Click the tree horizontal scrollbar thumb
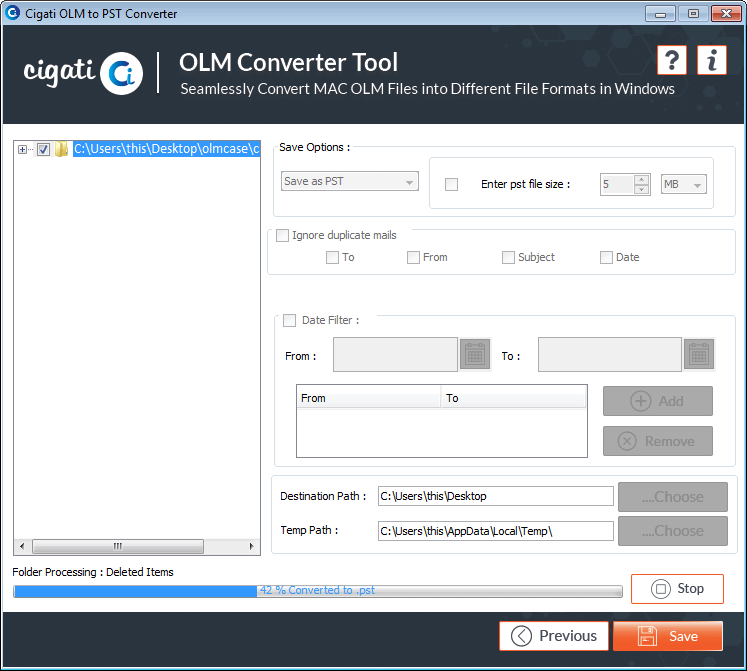This screenshot has width=747, height=671. [x=118, y=546]
